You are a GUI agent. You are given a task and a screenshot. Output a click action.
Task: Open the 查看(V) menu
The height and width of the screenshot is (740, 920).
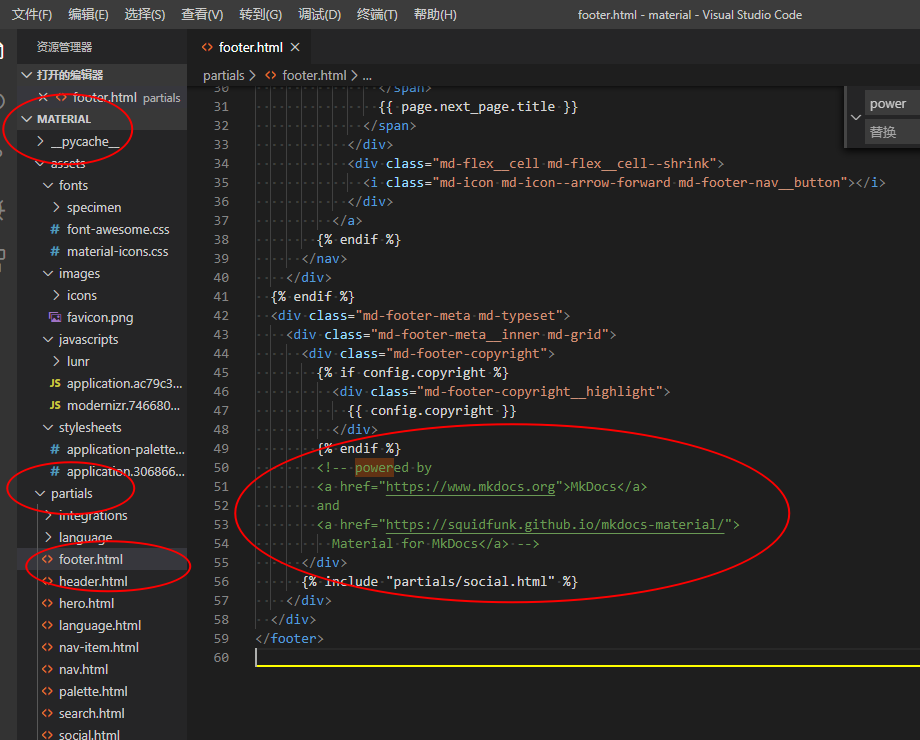(x=202, y=15)
